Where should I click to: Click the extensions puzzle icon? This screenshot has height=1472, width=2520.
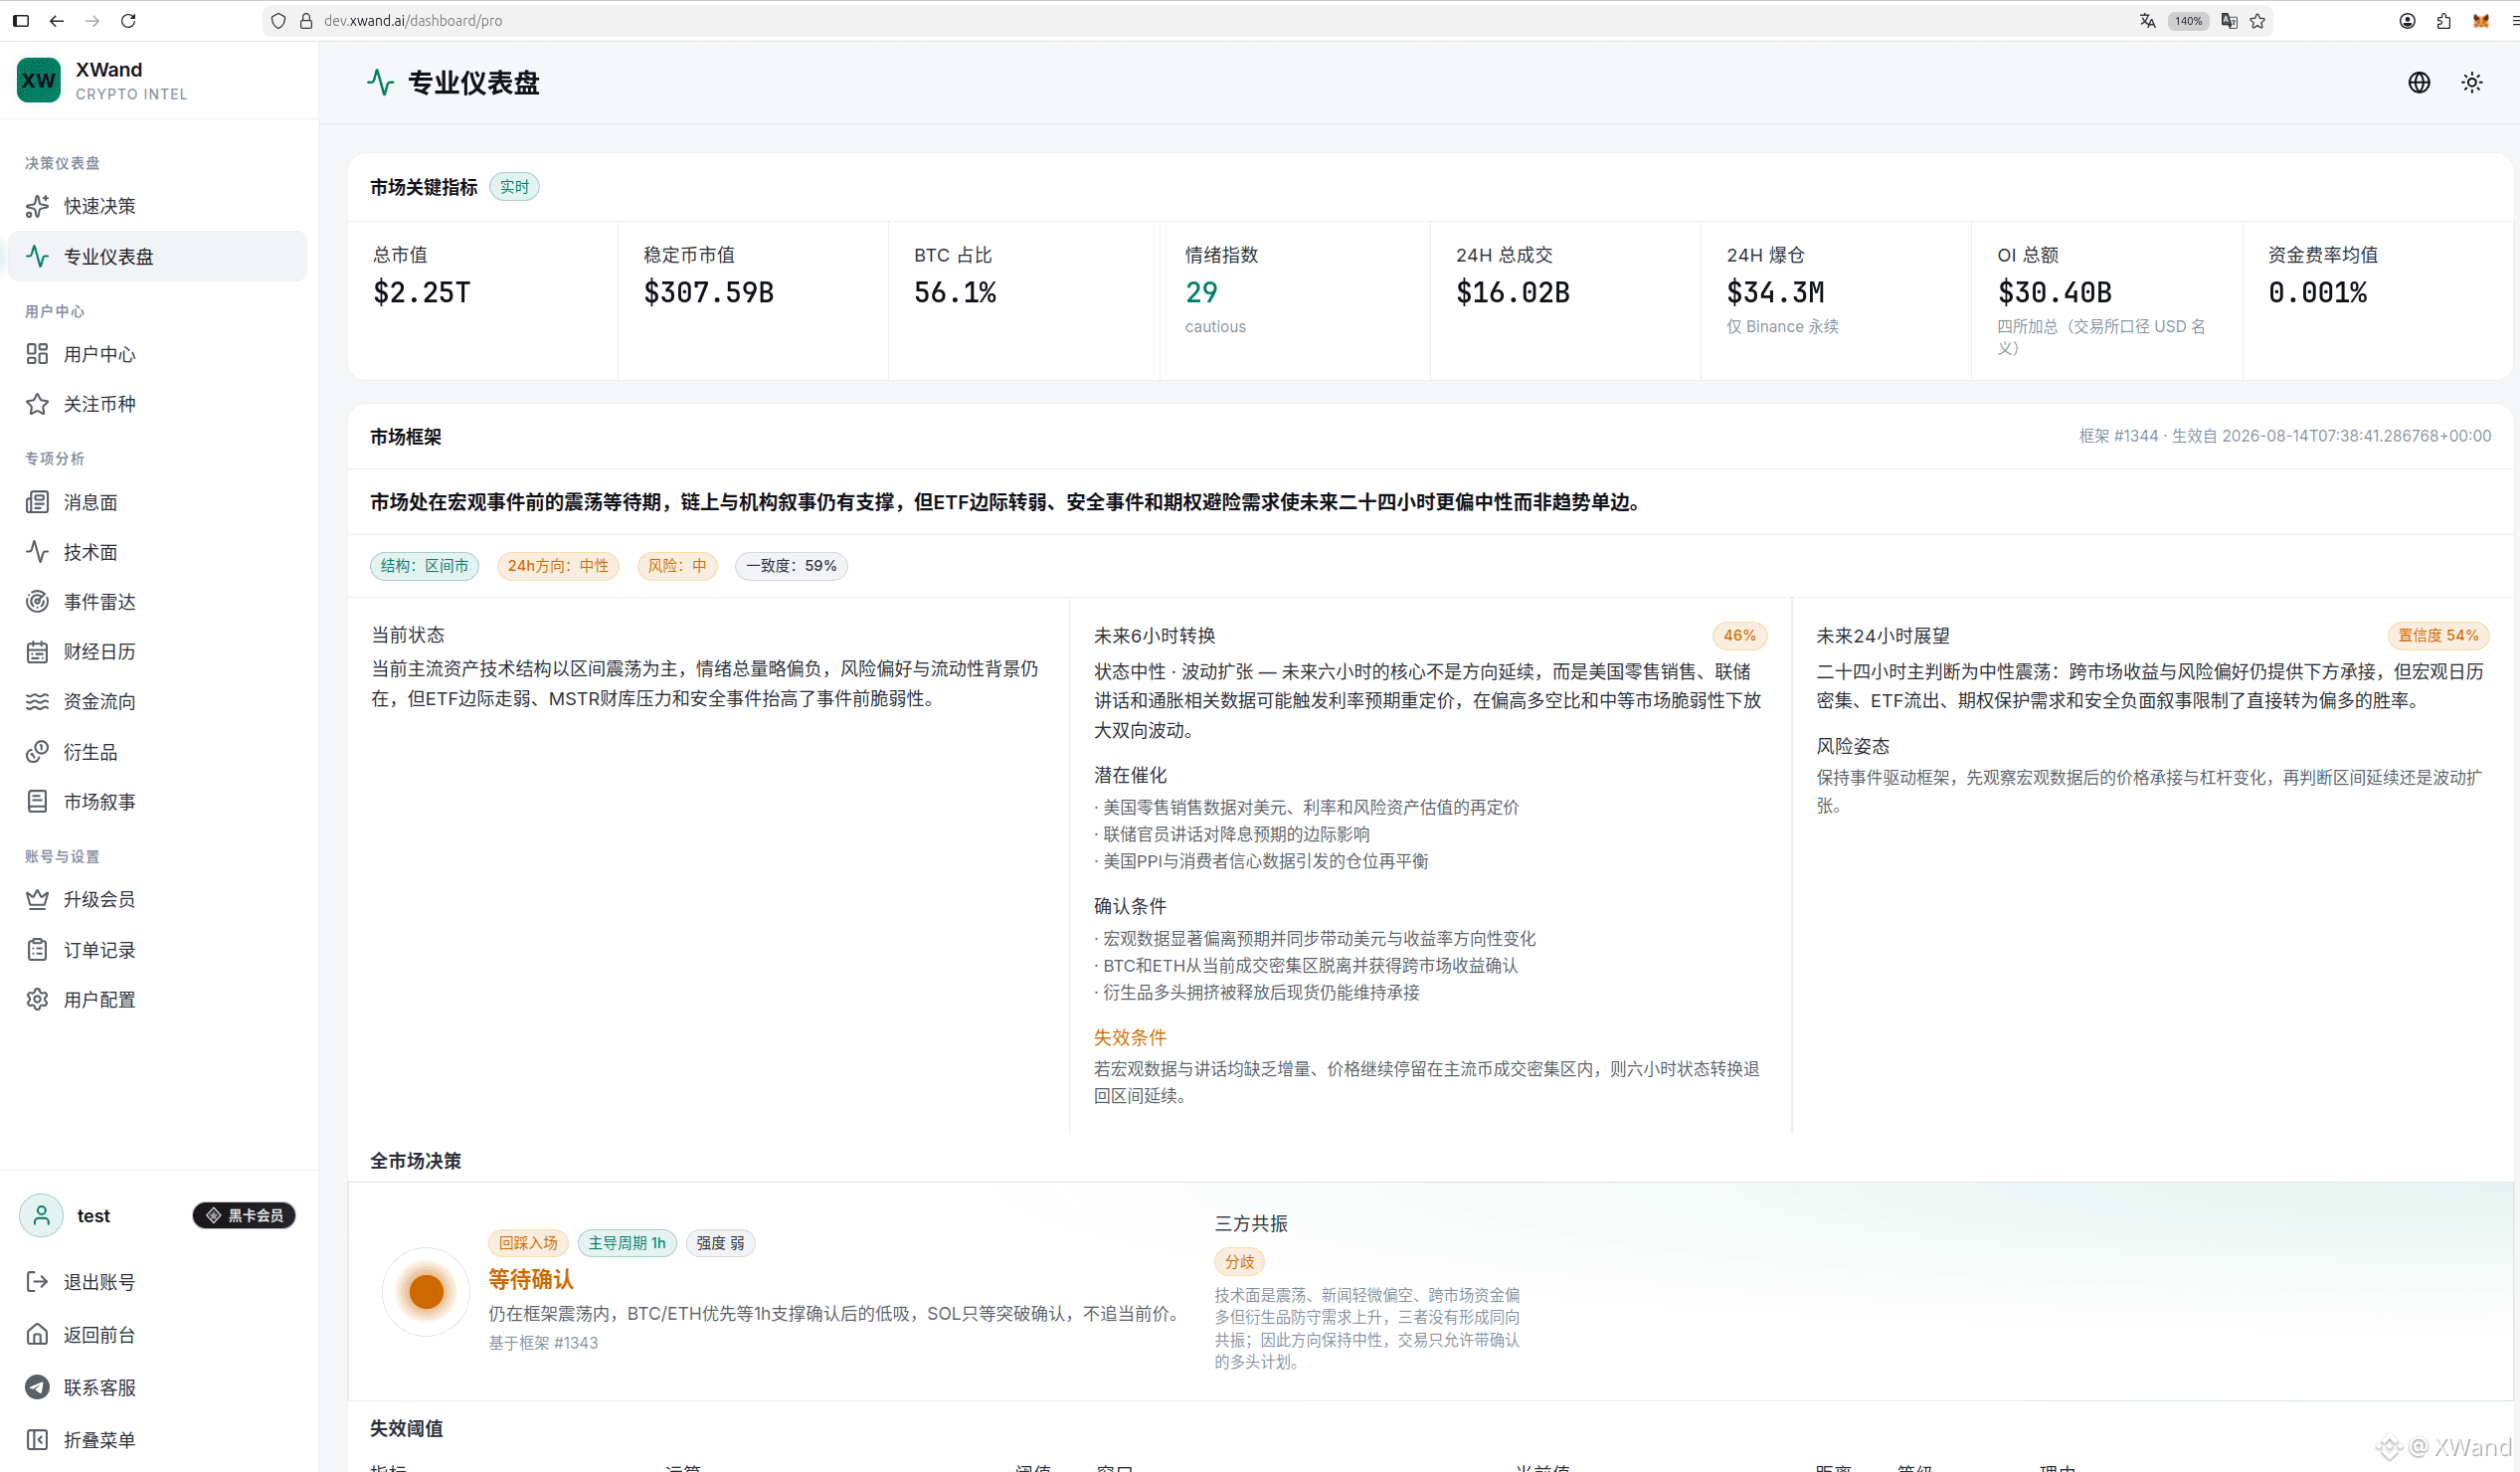(2444, 21)
